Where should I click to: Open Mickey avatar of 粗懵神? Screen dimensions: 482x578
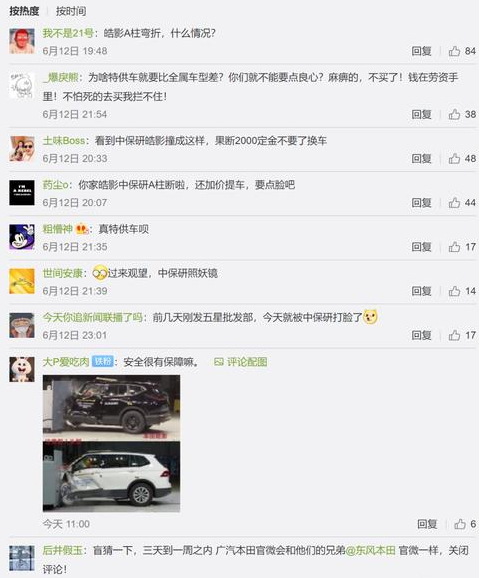point(22,237)
